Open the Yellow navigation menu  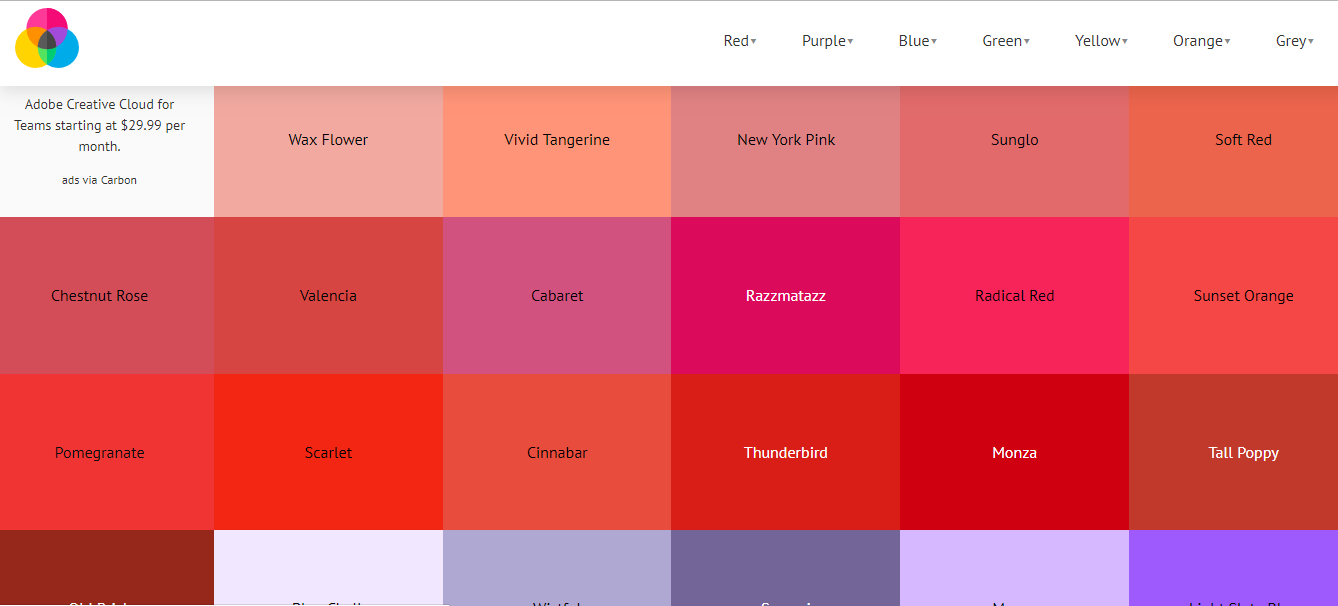(x=1101, y=41)
